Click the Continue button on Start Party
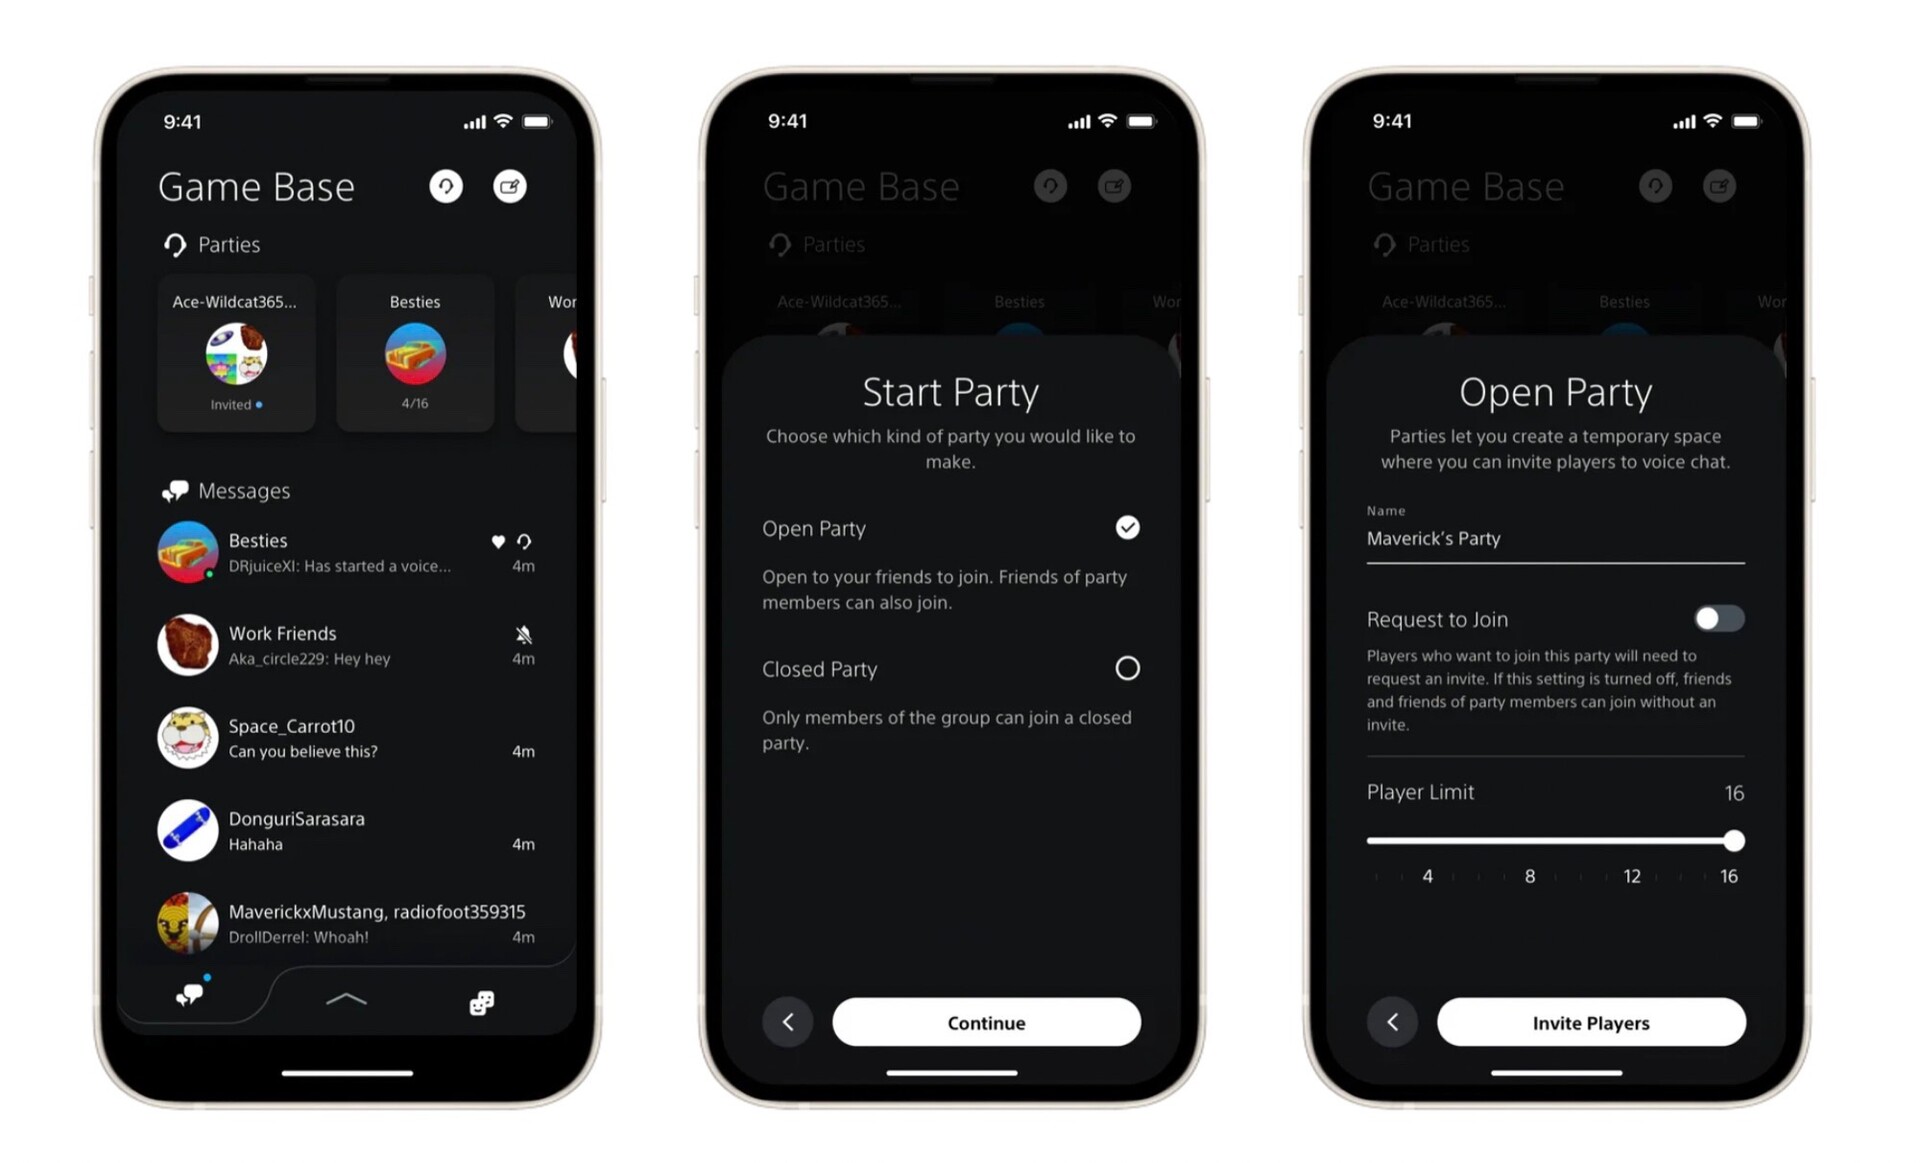This screenshot has width=1920, height=1163. pos(986,1022)
